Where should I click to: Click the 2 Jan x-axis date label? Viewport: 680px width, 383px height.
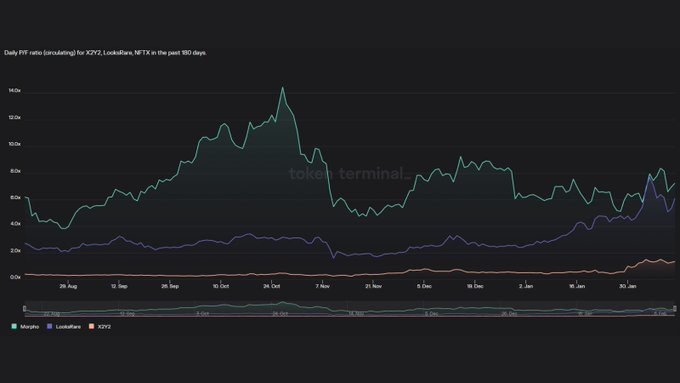click(526, 286)
